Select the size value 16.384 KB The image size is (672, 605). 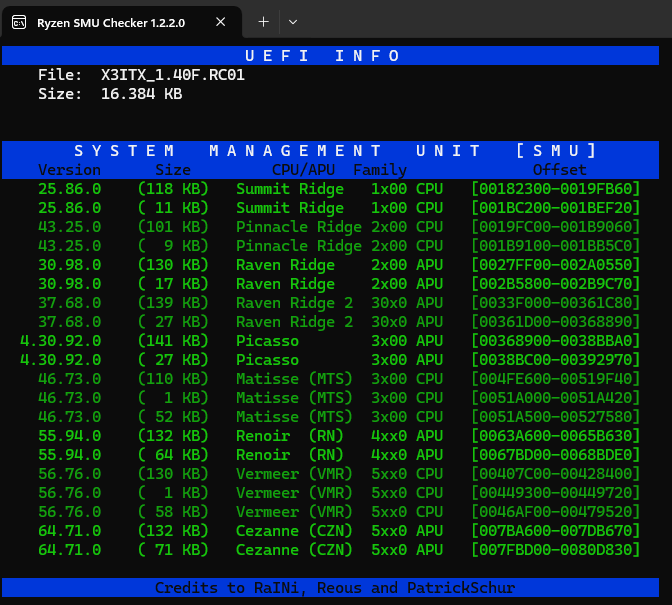coord(141,94)
